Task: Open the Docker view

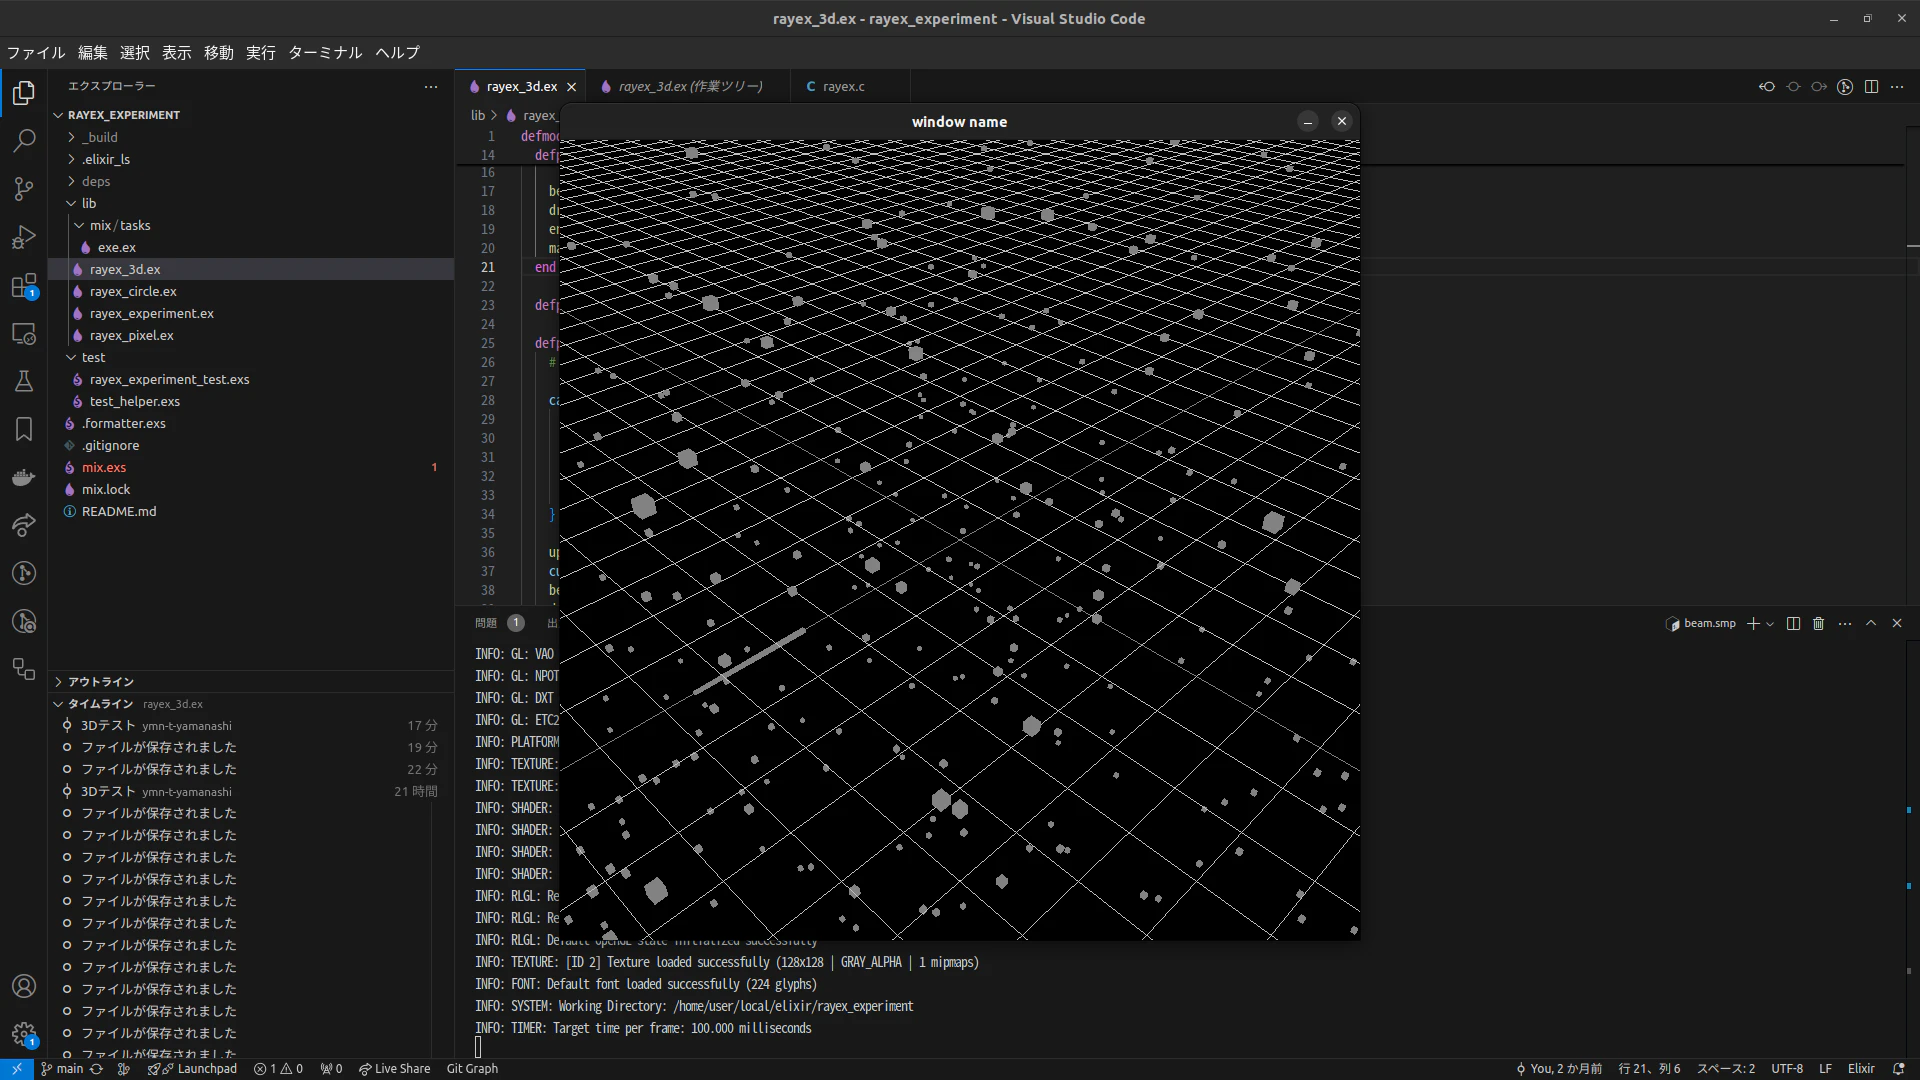Action: 24,477
